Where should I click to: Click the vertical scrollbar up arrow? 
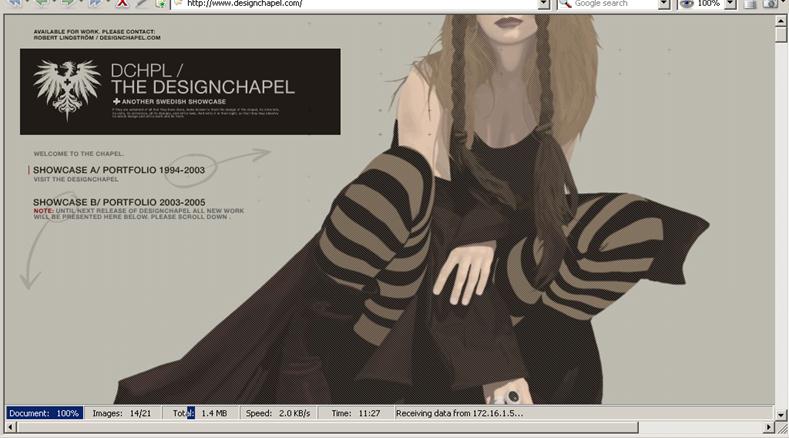click(x=780, y=21)
